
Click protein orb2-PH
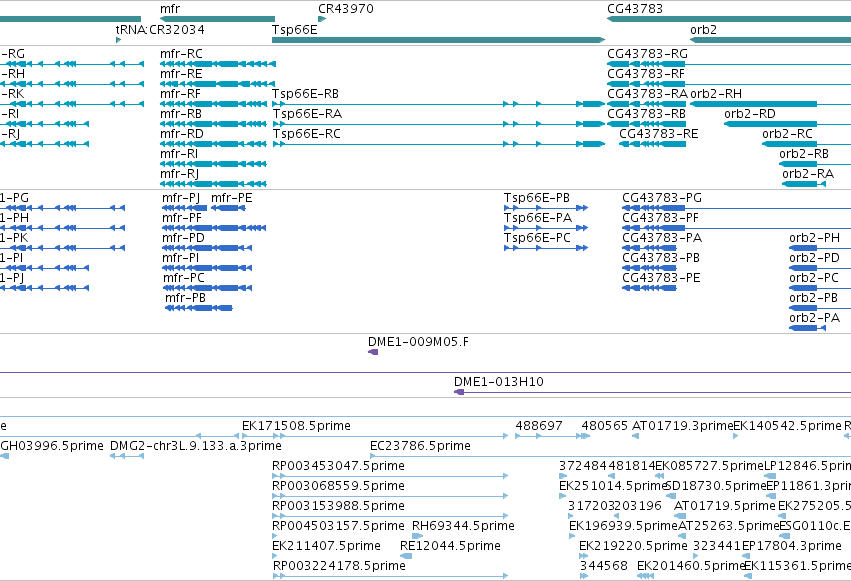click(x=820, y=248)
